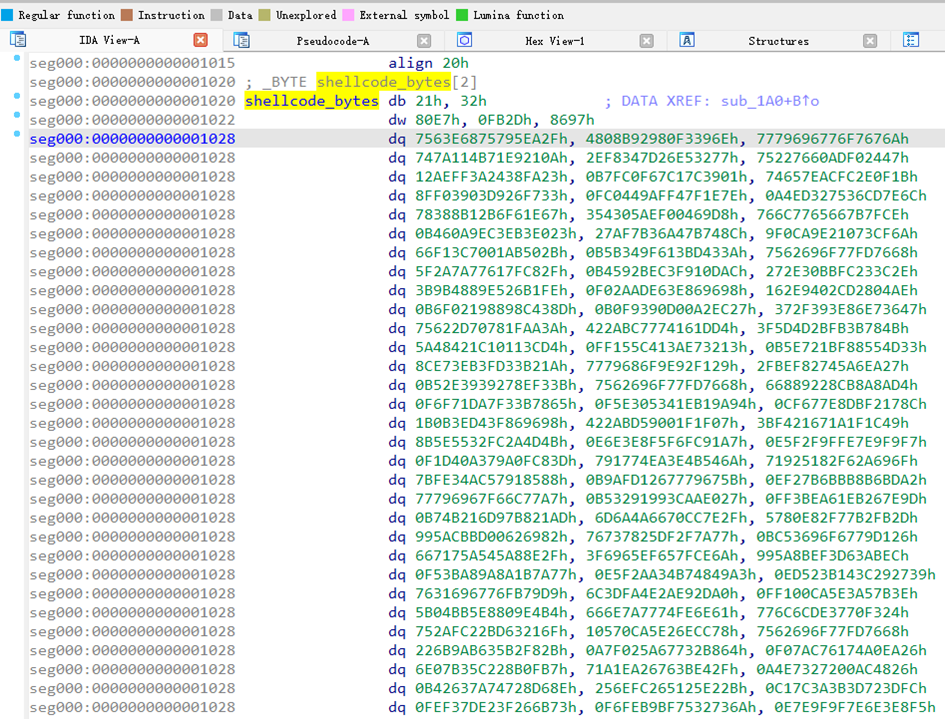Switch to the Structures tab

[779, 40]
